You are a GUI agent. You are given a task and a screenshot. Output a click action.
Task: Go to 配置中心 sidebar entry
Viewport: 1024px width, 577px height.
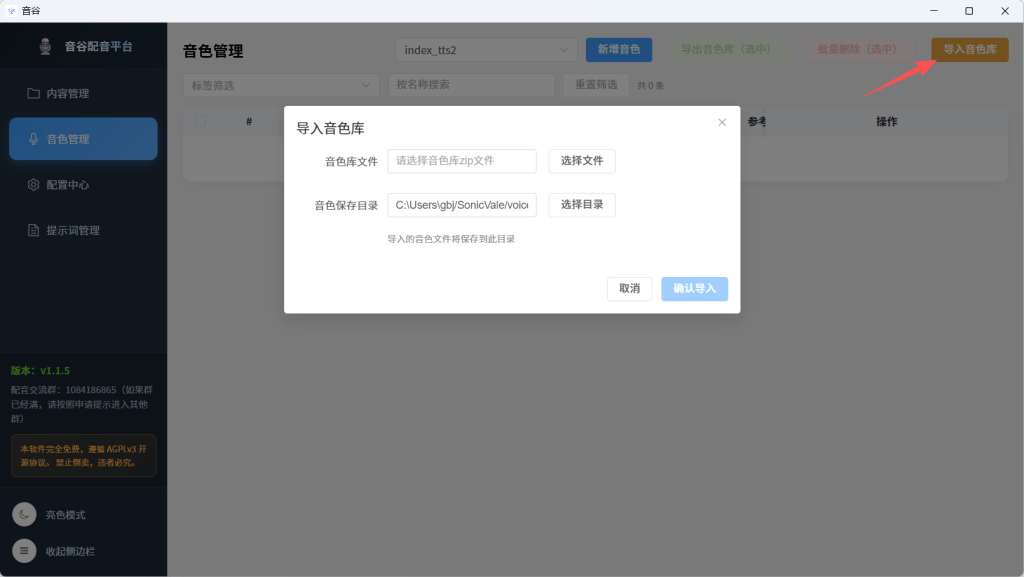pos(83,185)
